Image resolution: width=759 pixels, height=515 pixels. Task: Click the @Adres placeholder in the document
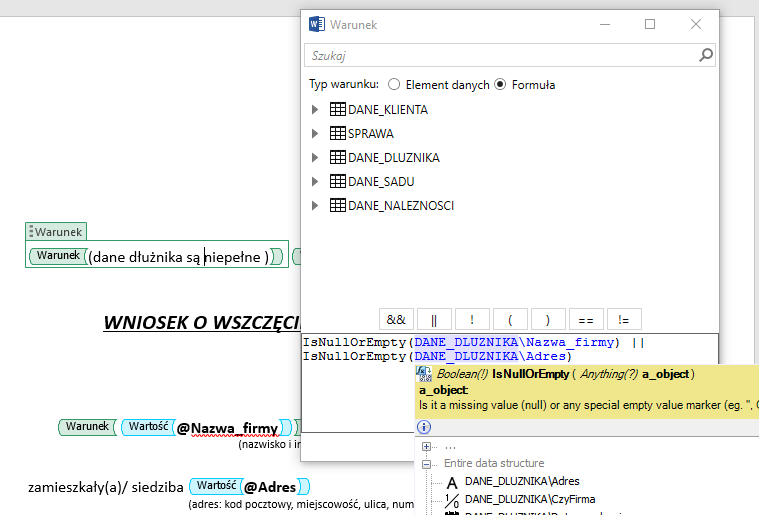270,487
